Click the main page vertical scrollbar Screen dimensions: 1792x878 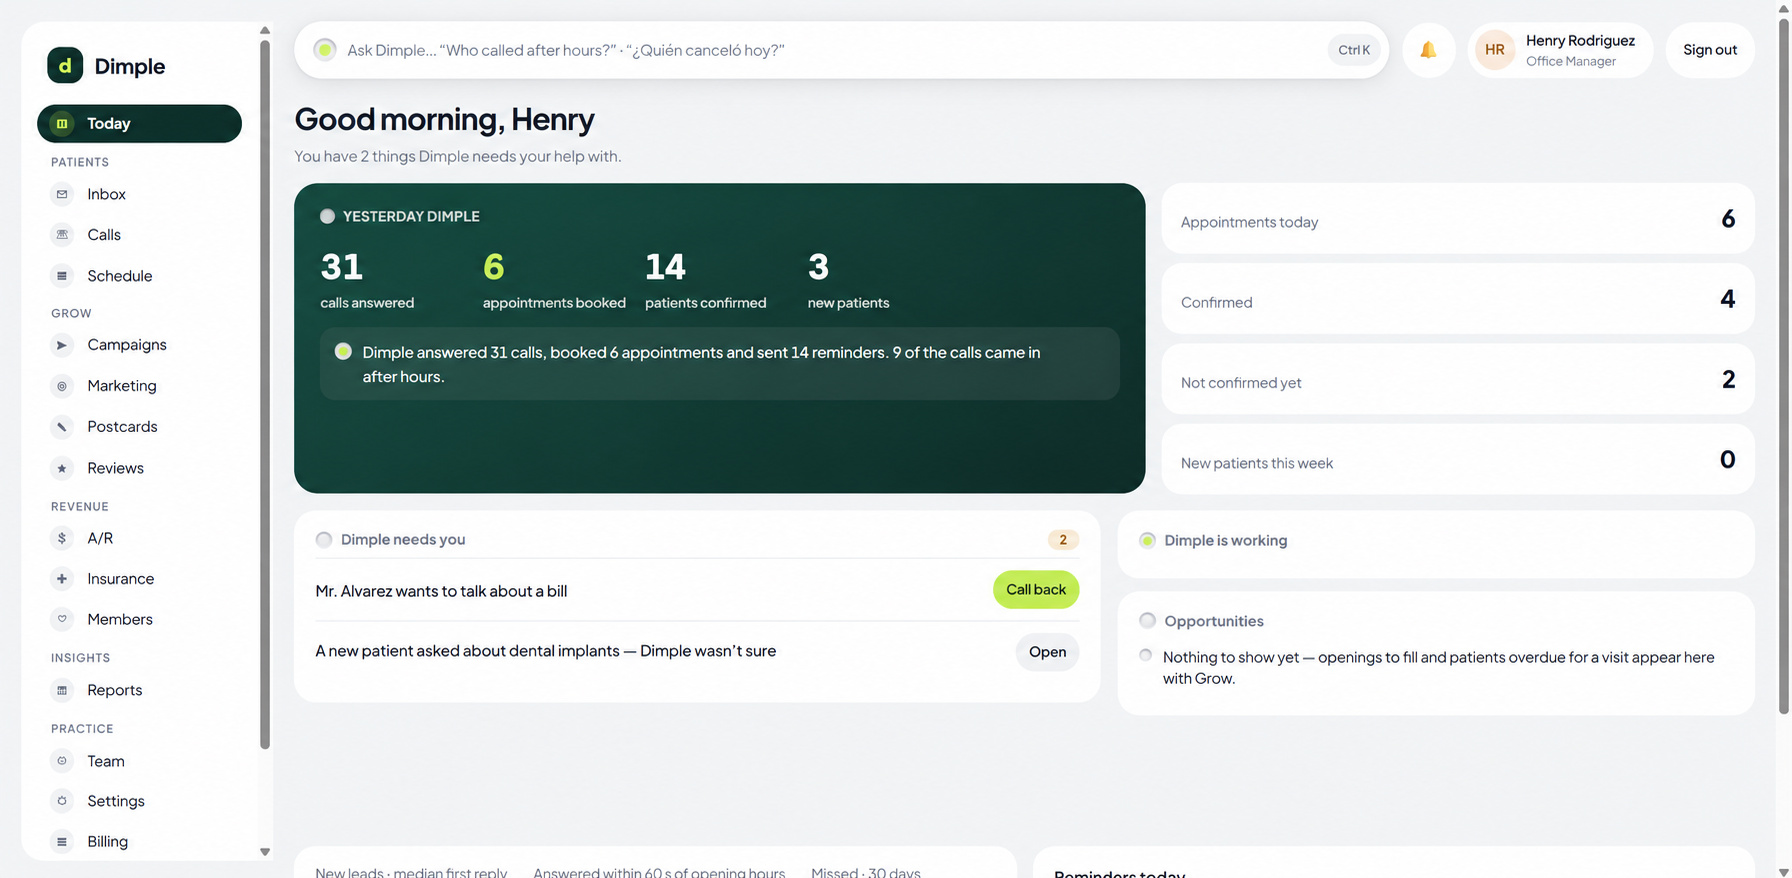(x=1784, y=366)
